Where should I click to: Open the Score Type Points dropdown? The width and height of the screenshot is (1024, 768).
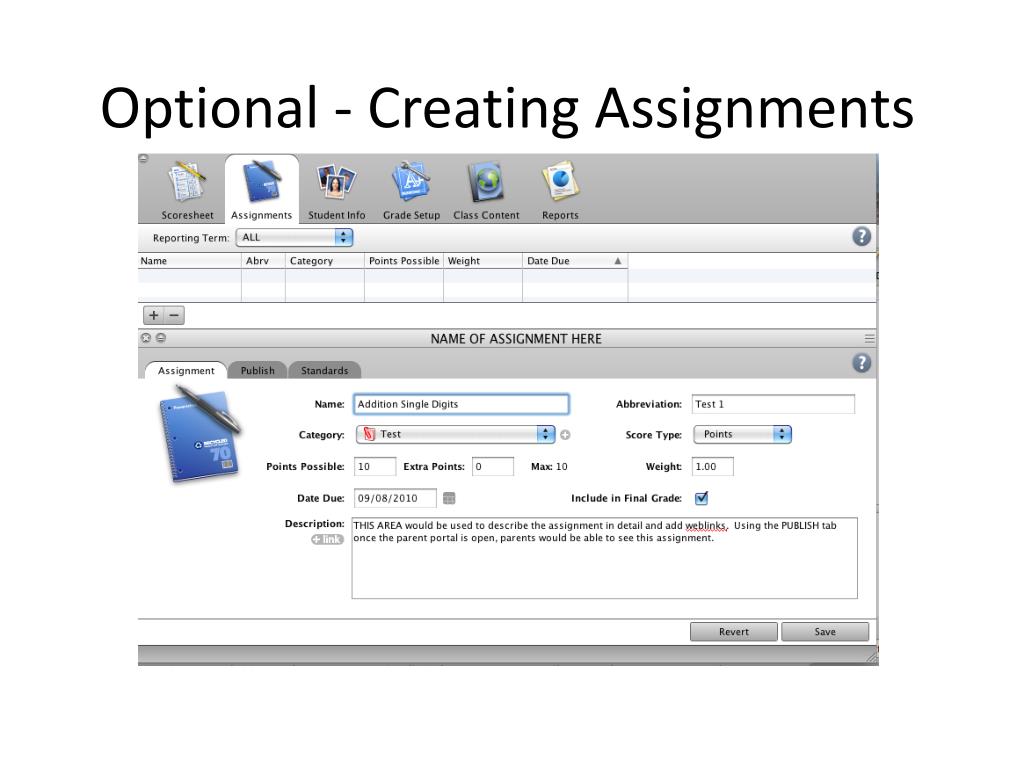pyautogui.click(x=743, y=434)
